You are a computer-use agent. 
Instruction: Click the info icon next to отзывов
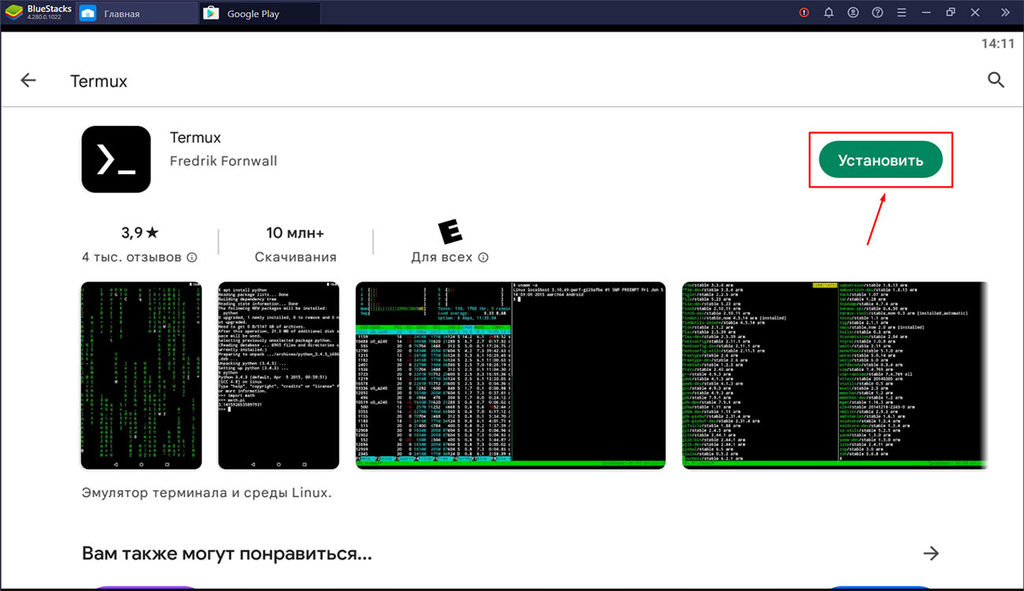coord(192,257)
